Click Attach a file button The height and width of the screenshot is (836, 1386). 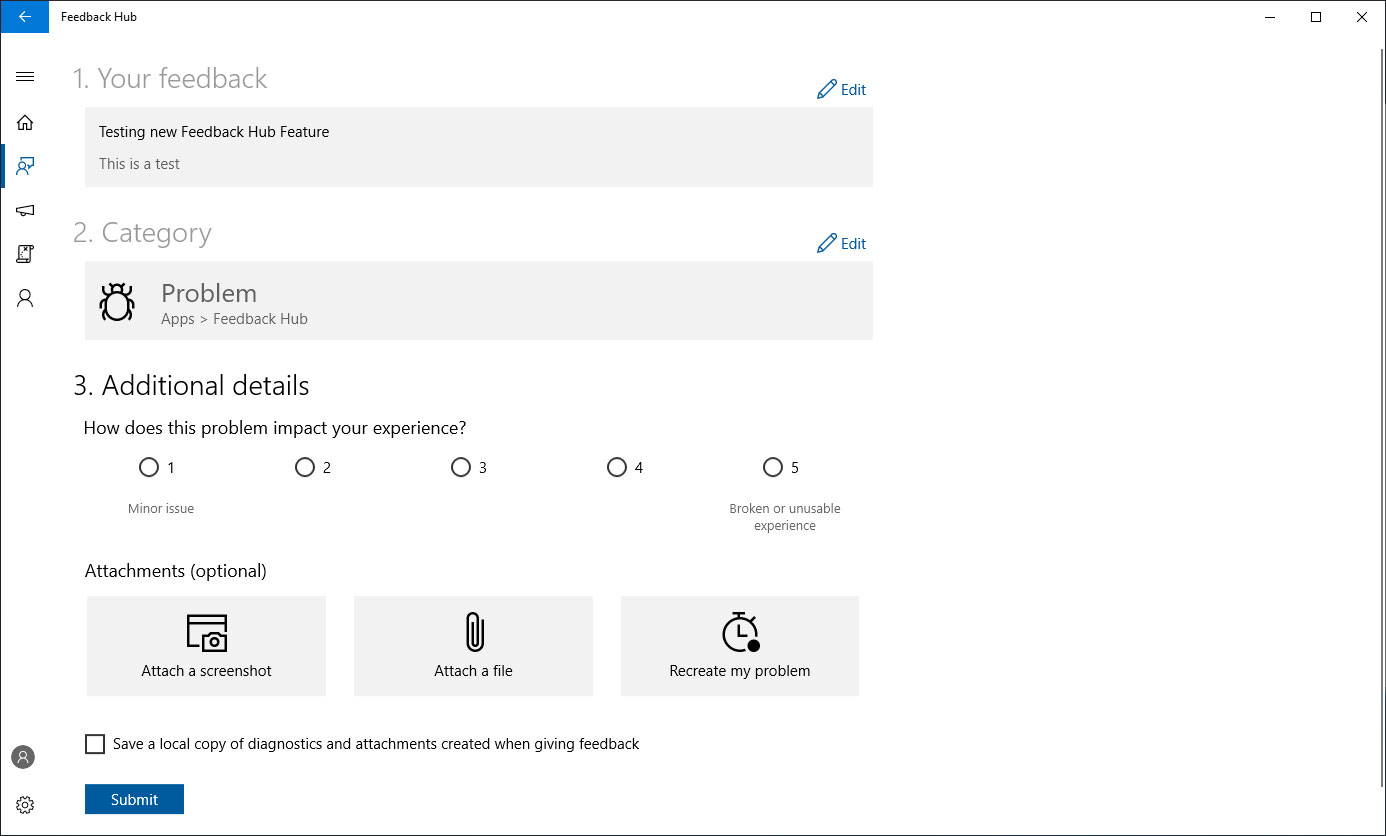tap(473, 646)
